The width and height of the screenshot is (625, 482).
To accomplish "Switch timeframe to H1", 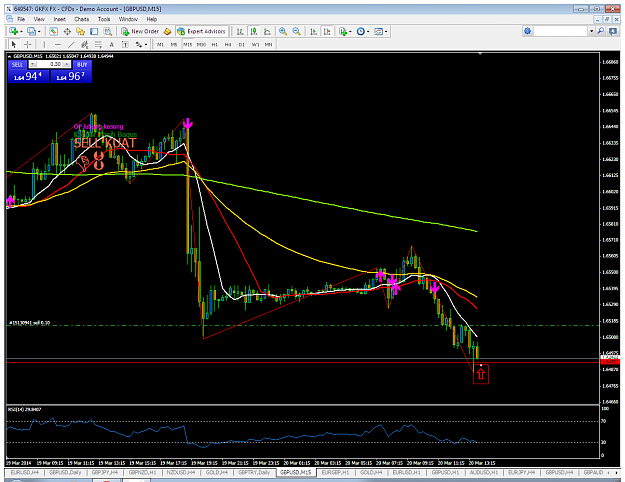I will click(214, 45).
